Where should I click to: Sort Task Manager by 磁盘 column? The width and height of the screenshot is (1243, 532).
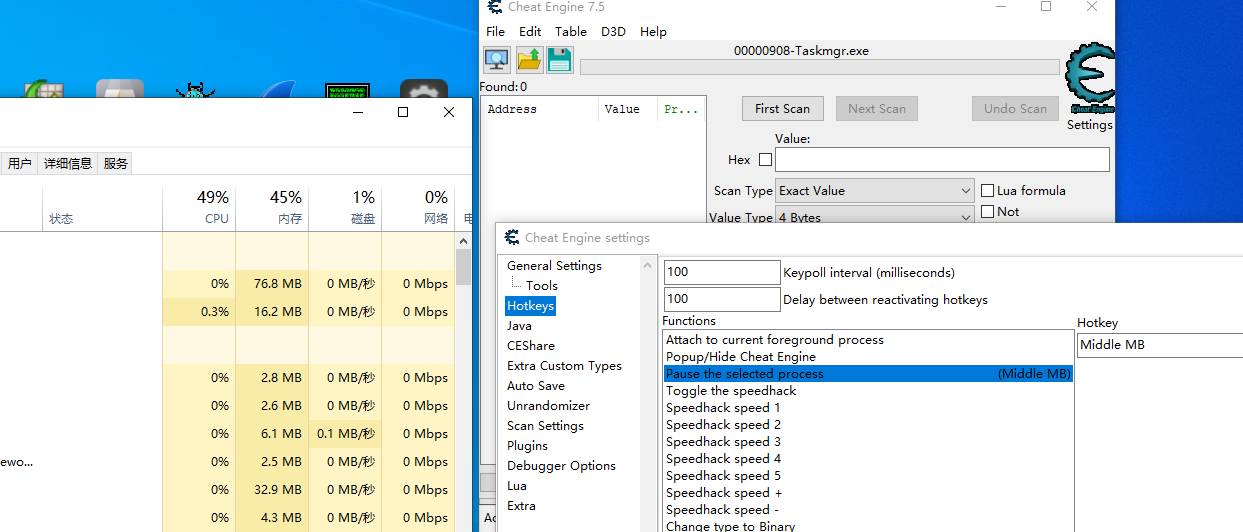[345, 209]
